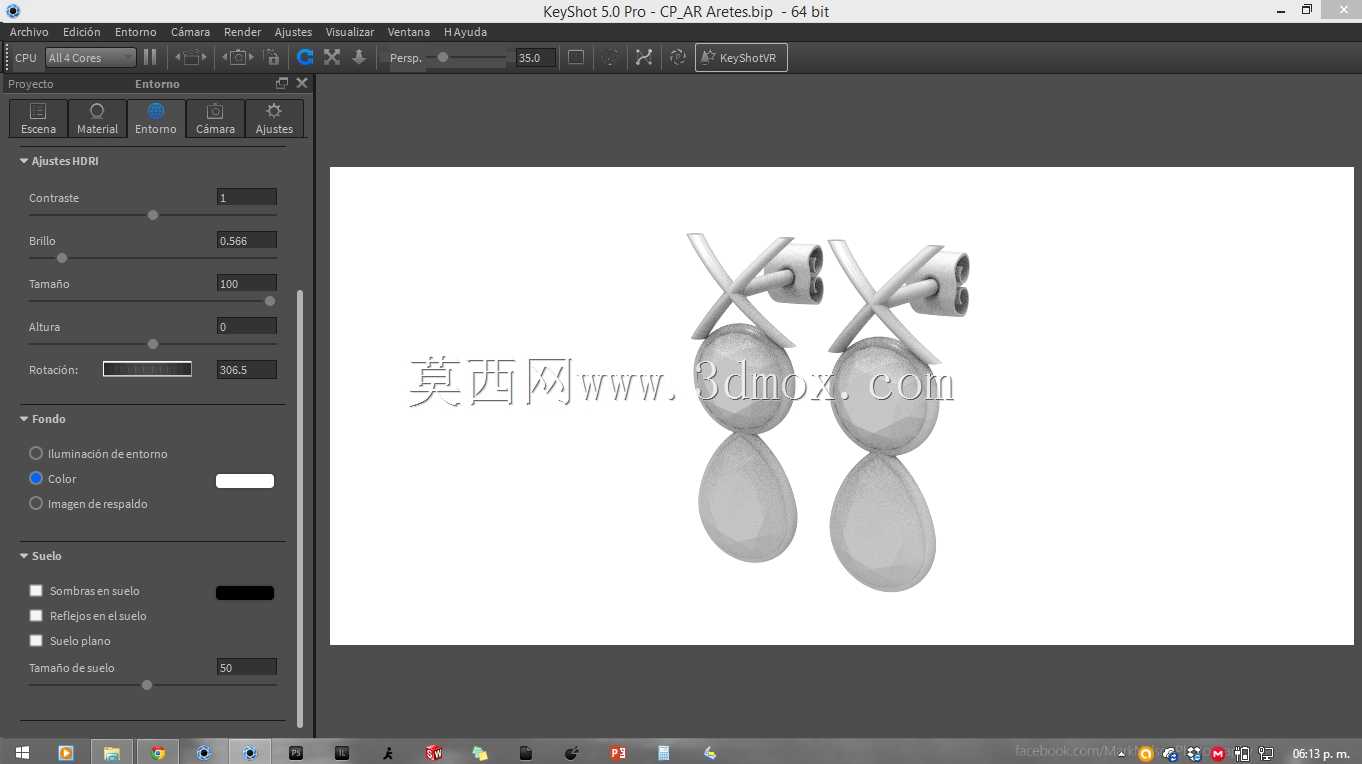Screen dimensions: 1362x764
Task: Open the Visualizar menu
Action: (x=350, y=32)
